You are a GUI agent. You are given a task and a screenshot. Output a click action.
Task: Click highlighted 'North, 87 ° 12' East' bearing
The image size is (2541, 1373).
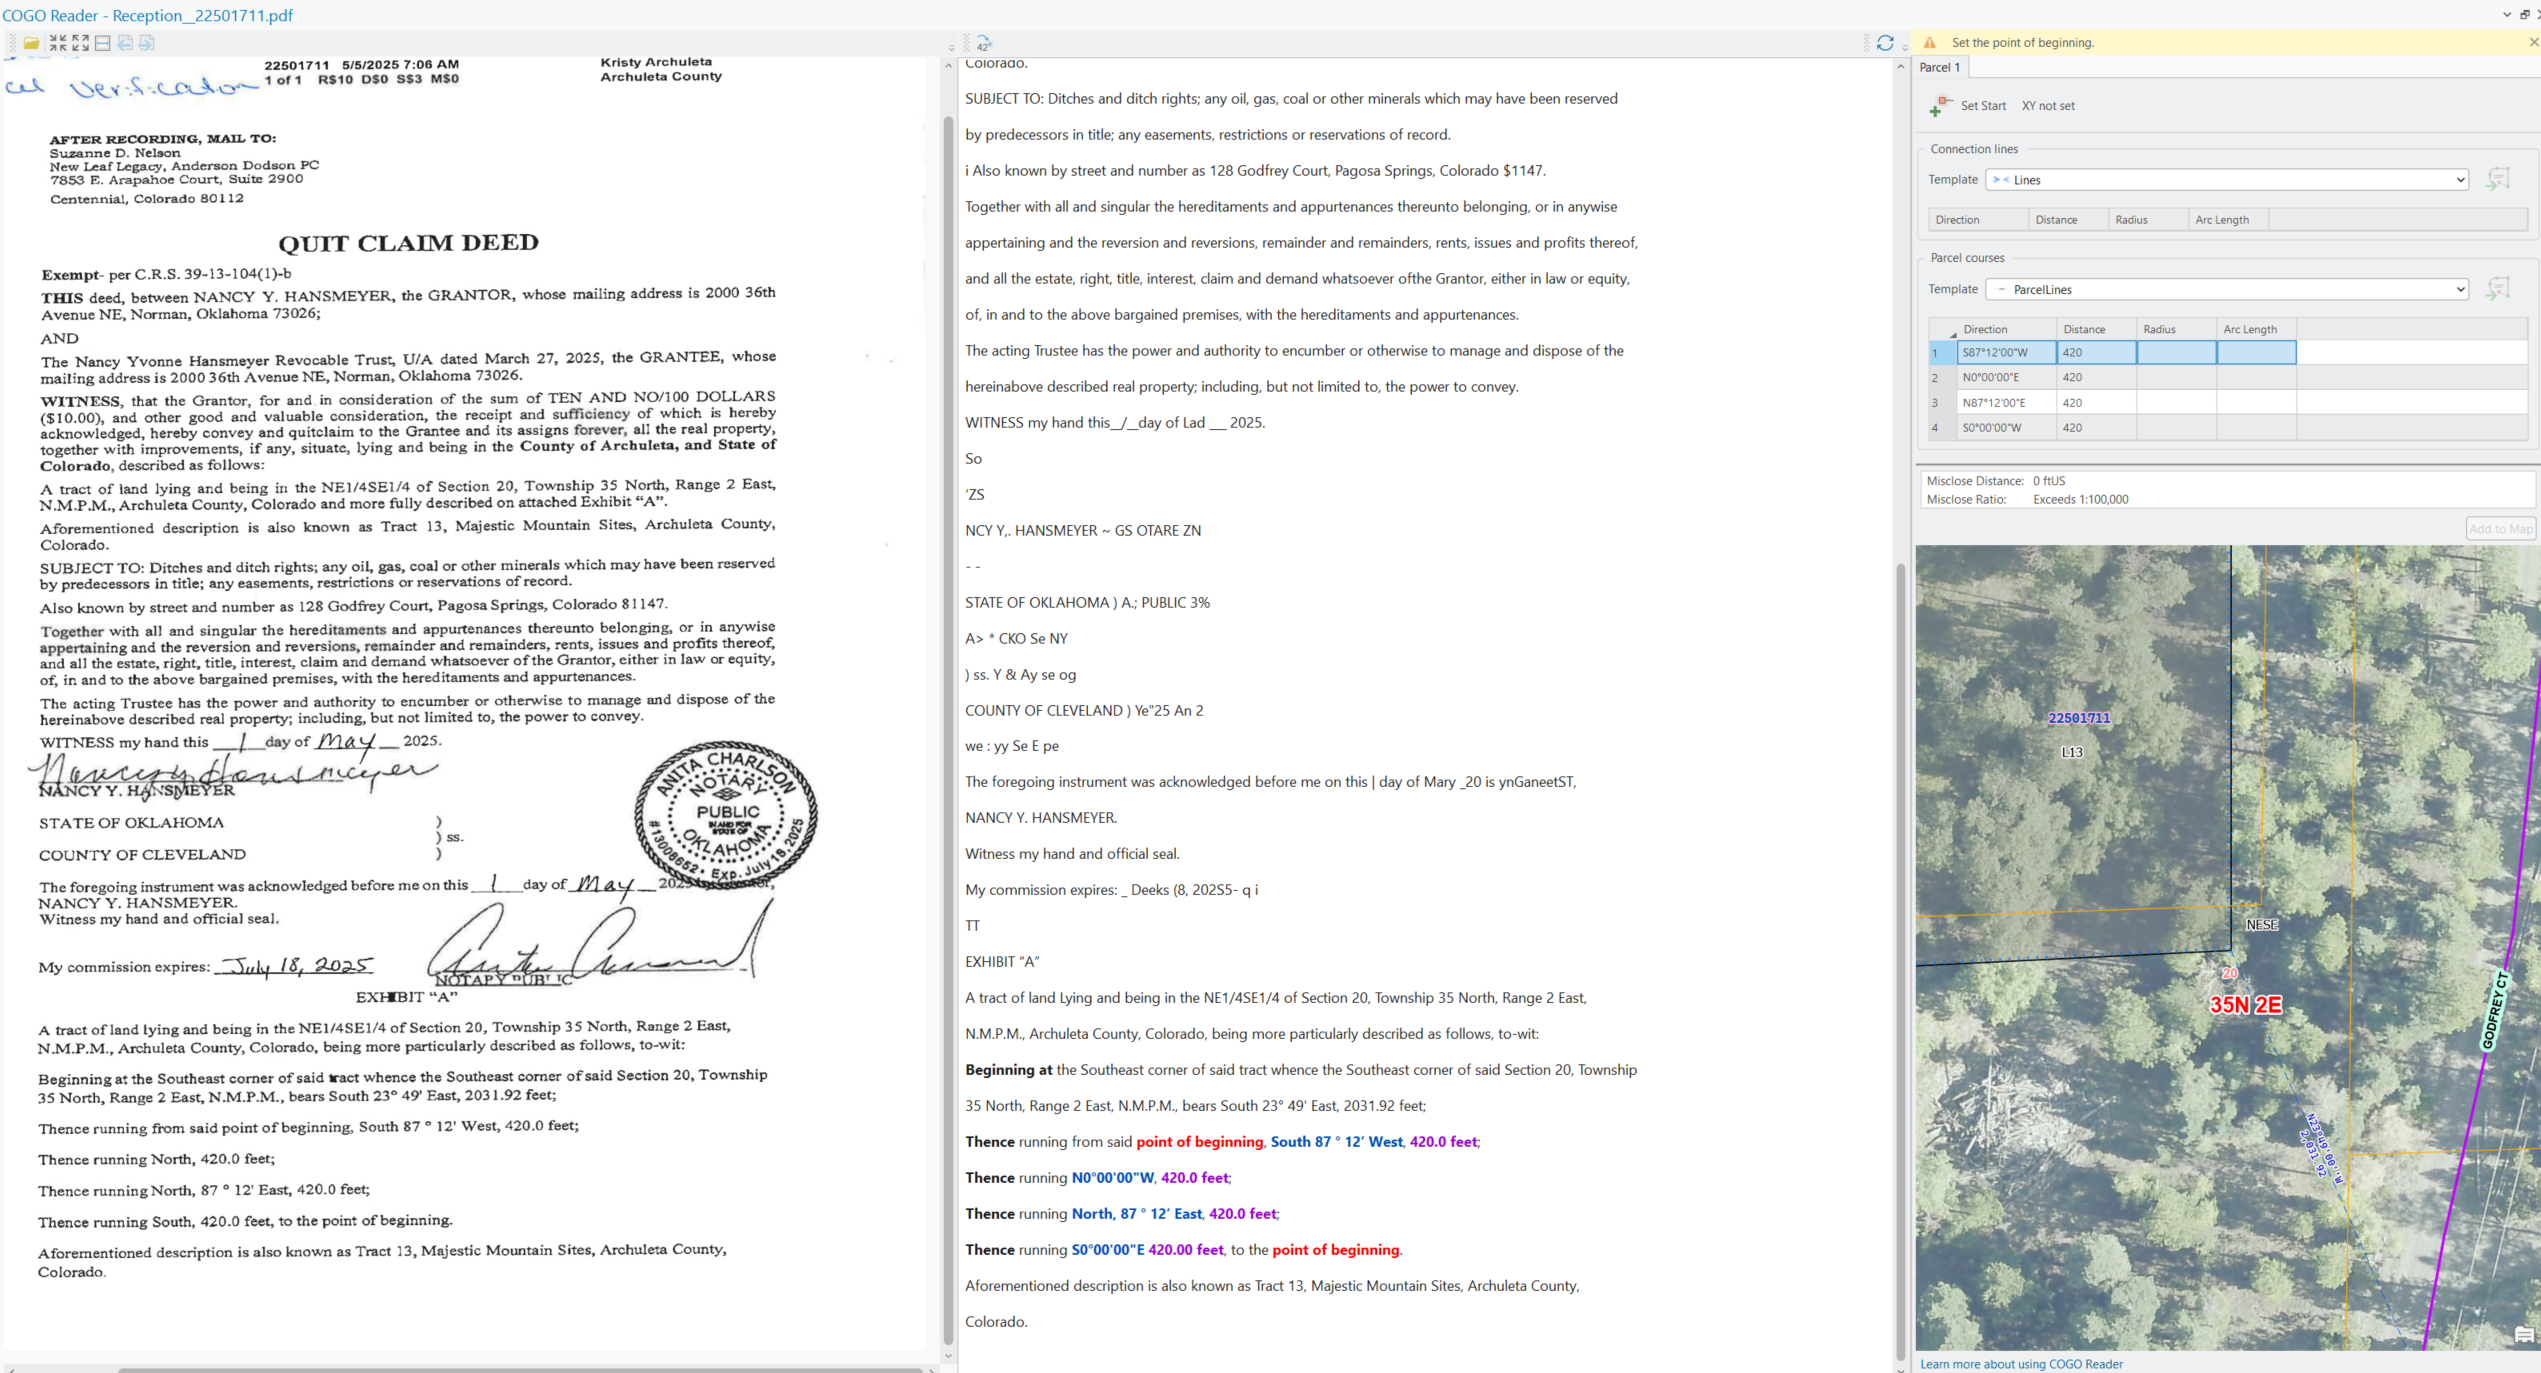coord(1136,1213)
